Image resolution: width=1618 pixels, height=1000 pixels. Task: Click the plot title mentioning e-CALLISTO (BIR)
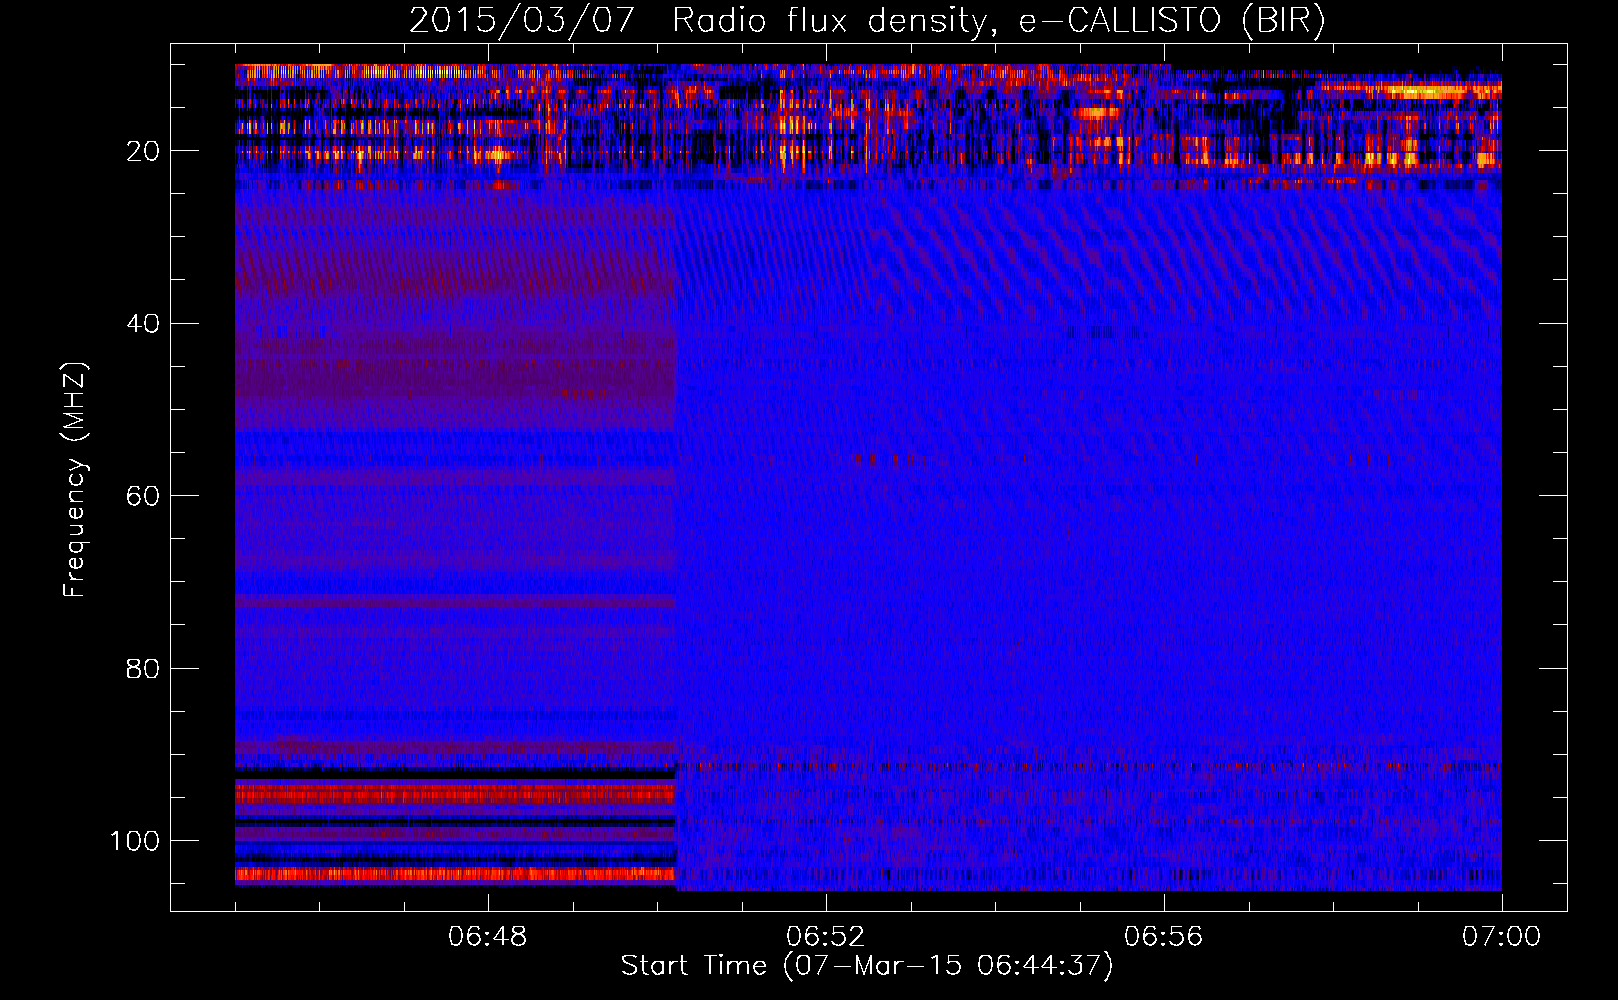pos(867,21)
